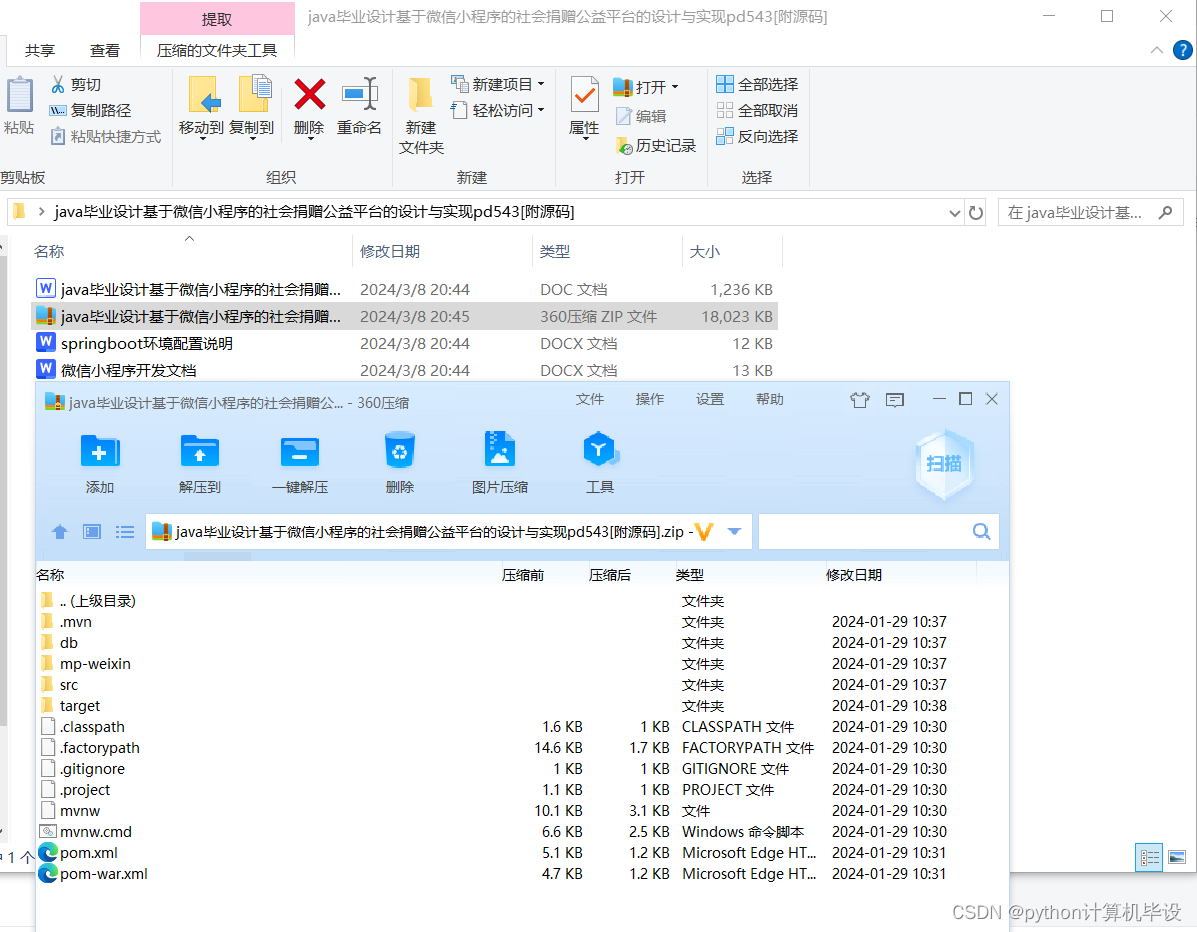Screen dimensions: 1197x932
Task: Open the File (文件) menu in 360压缩
Action: coord(589,399)
